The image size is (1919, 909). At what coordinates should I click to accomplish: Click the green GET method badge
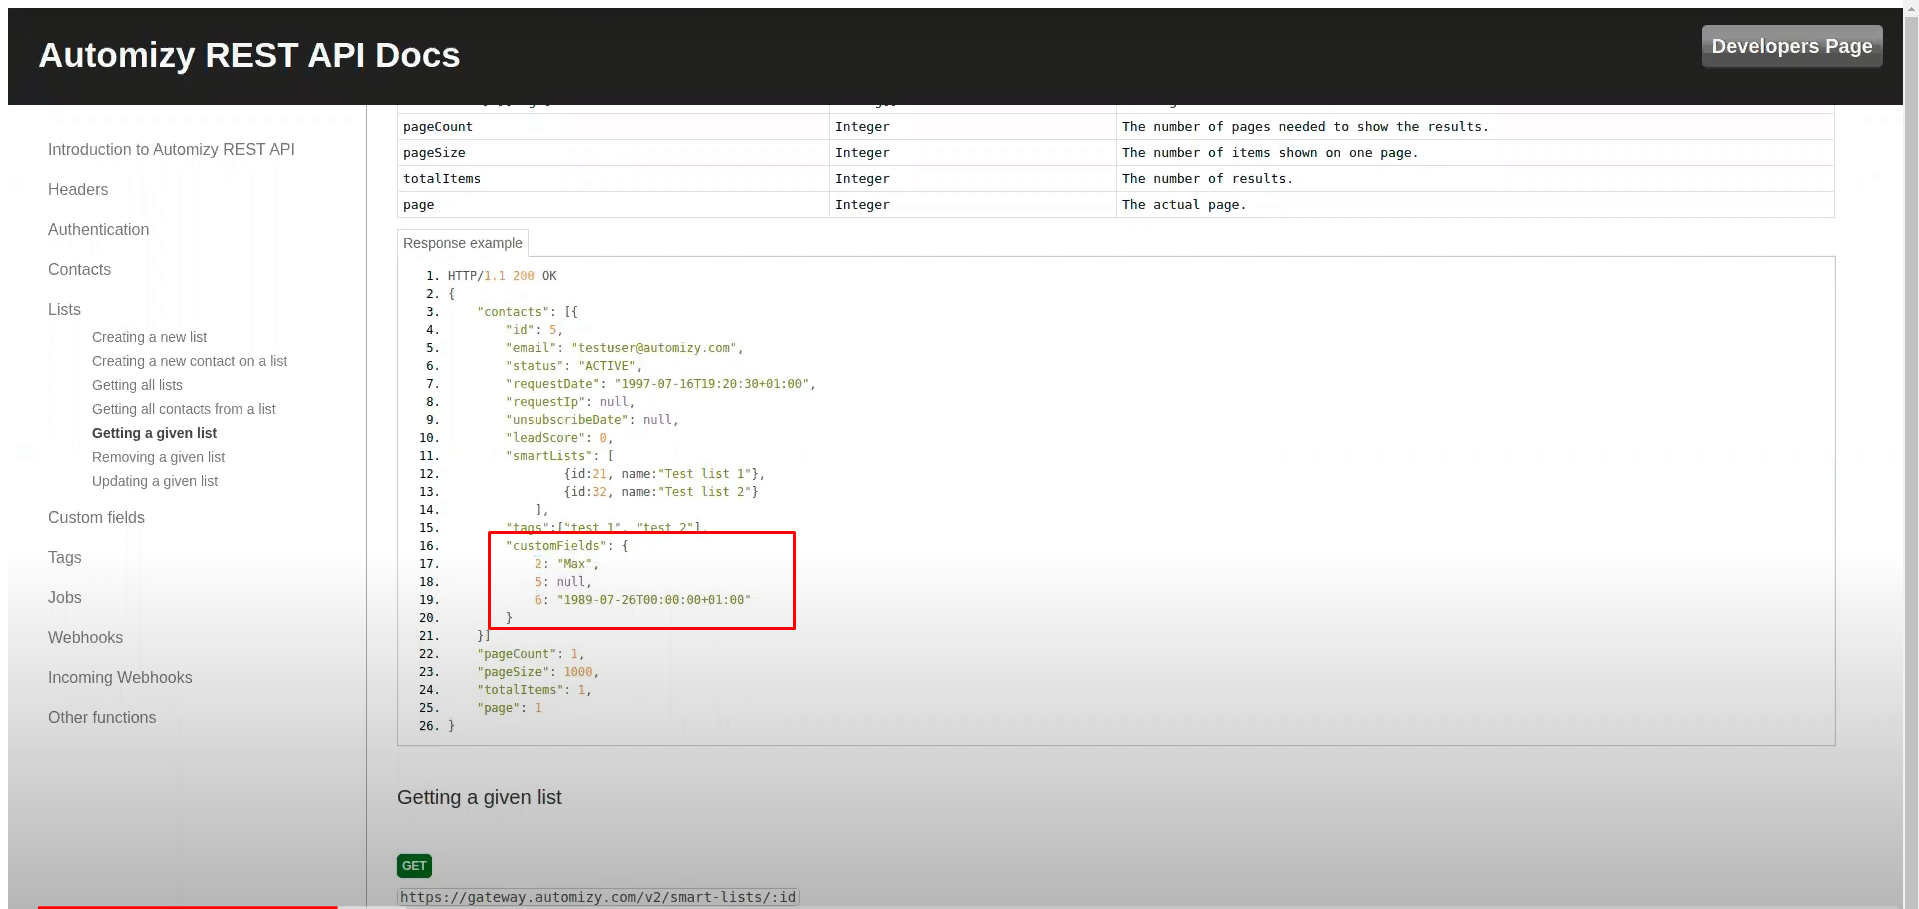(x=414, y=866)
